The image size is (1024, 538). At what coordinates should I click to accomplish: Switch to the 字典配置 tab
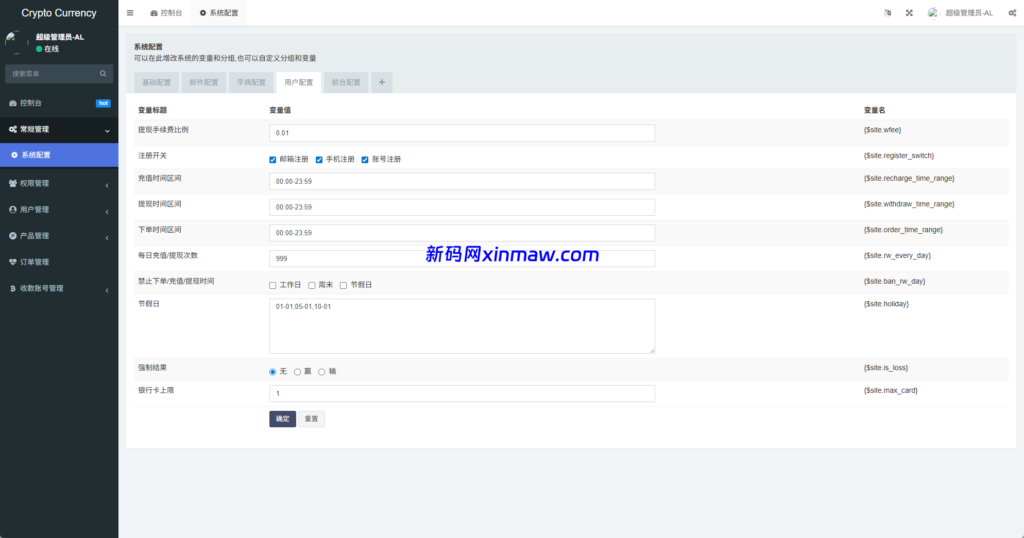pyautogui.click(x=251, y=82)
